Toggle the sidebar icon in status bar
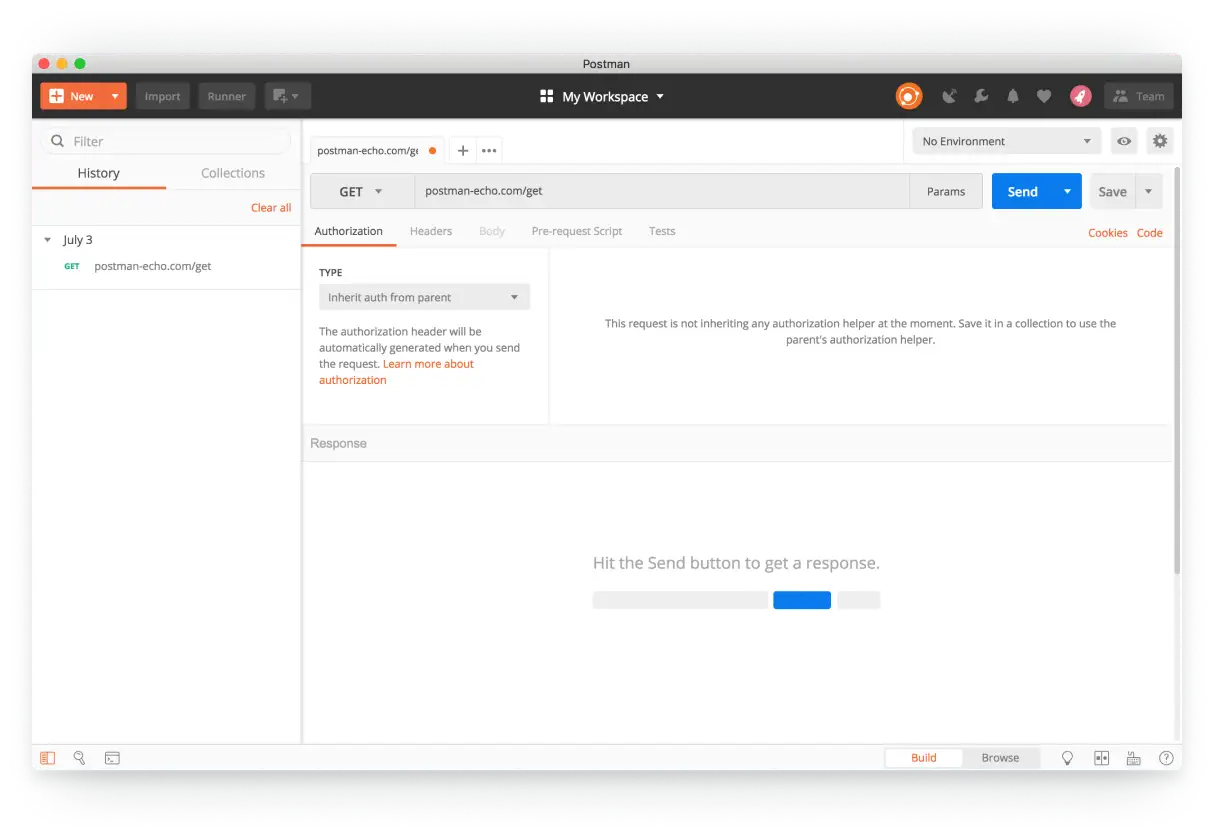The width and height of the screenshot is (1215, 837). click(x=48, y=758)
